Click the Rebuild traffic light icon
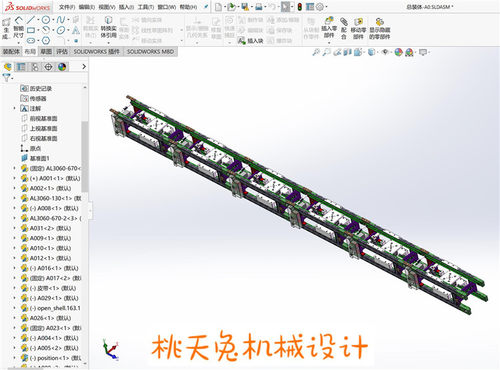 [300, 7]
